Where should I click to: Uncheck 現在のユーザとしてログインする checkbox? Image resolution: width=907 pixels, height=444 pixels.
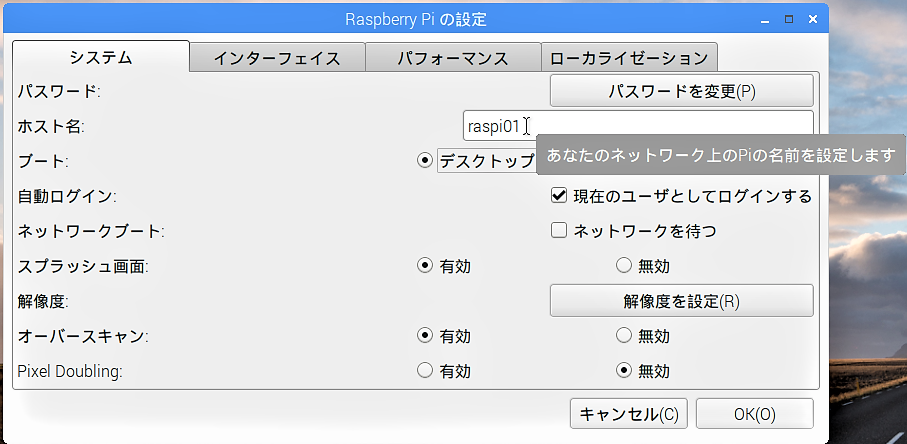559,196
